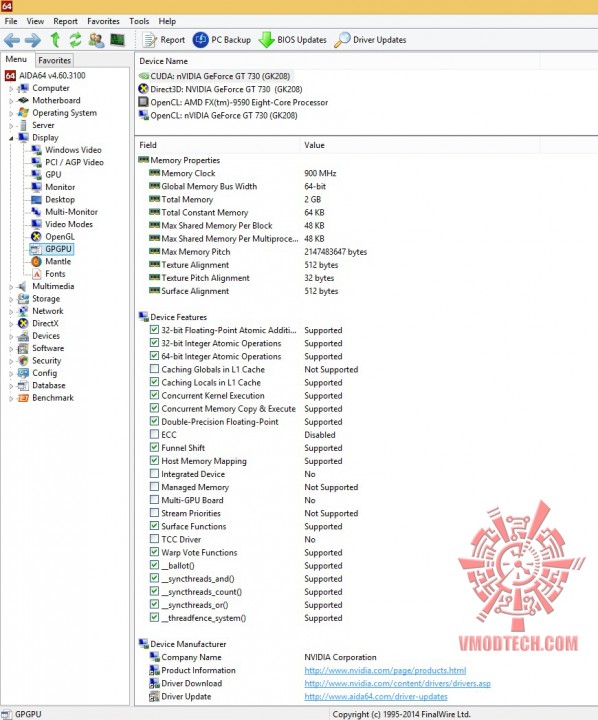Open the Report menu
This screenshot has width=598, height=720.
point(65,21)
